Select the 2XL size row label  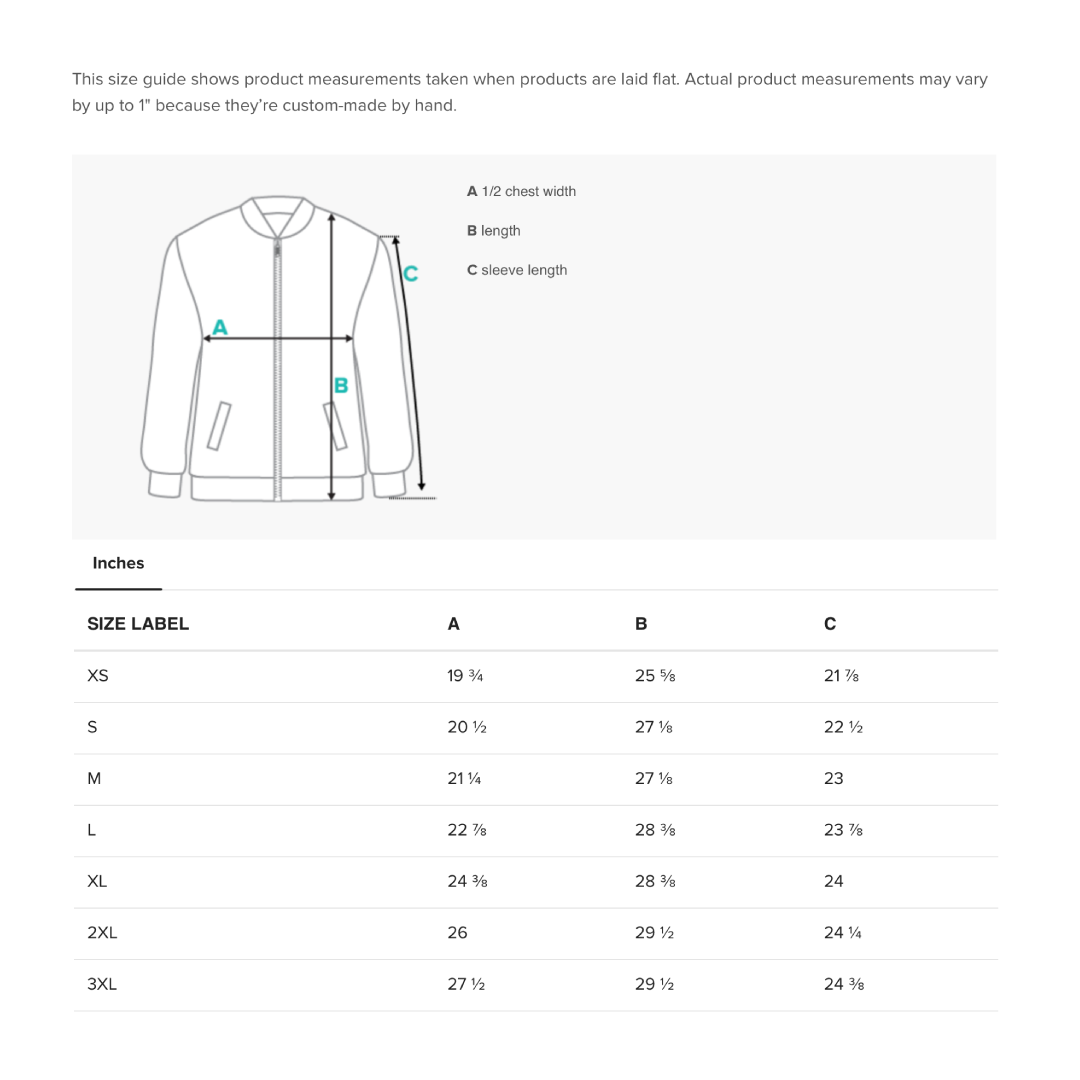(102, 933)
